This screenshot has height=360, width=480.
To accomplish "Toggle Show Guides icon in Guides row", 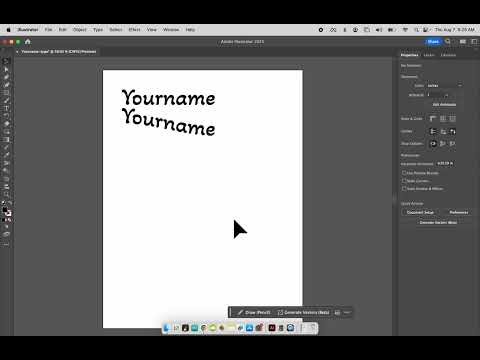I will pyautogui.click(x=433, y=131).
